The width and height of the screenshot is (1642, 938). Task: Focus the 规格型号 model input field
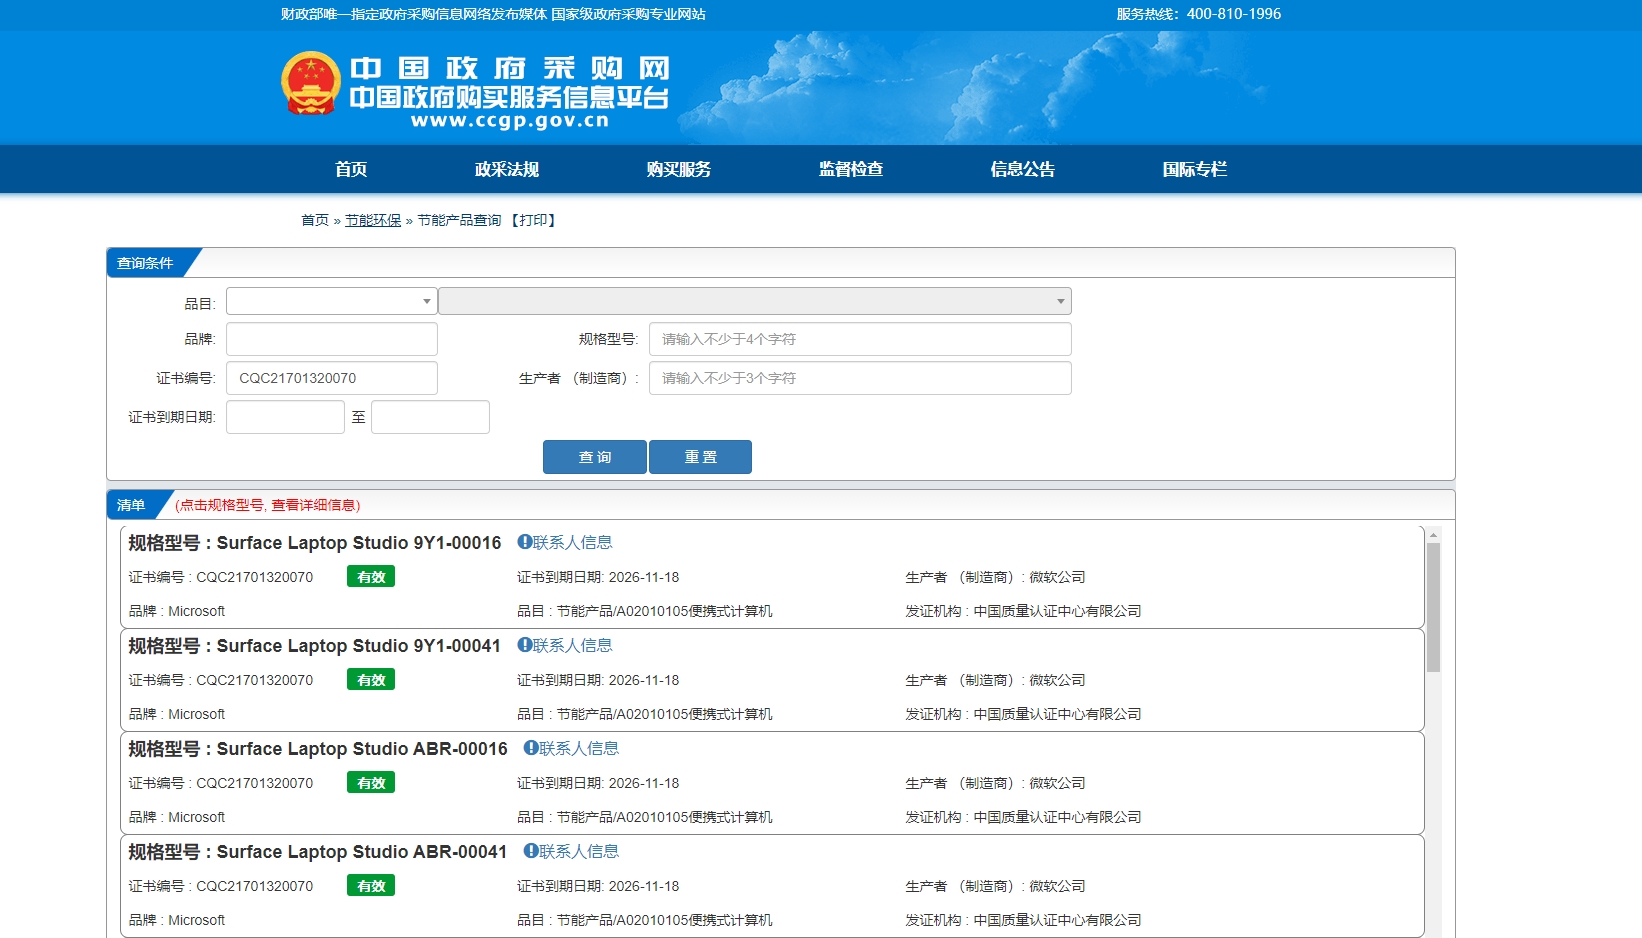(x=860, y=339)
